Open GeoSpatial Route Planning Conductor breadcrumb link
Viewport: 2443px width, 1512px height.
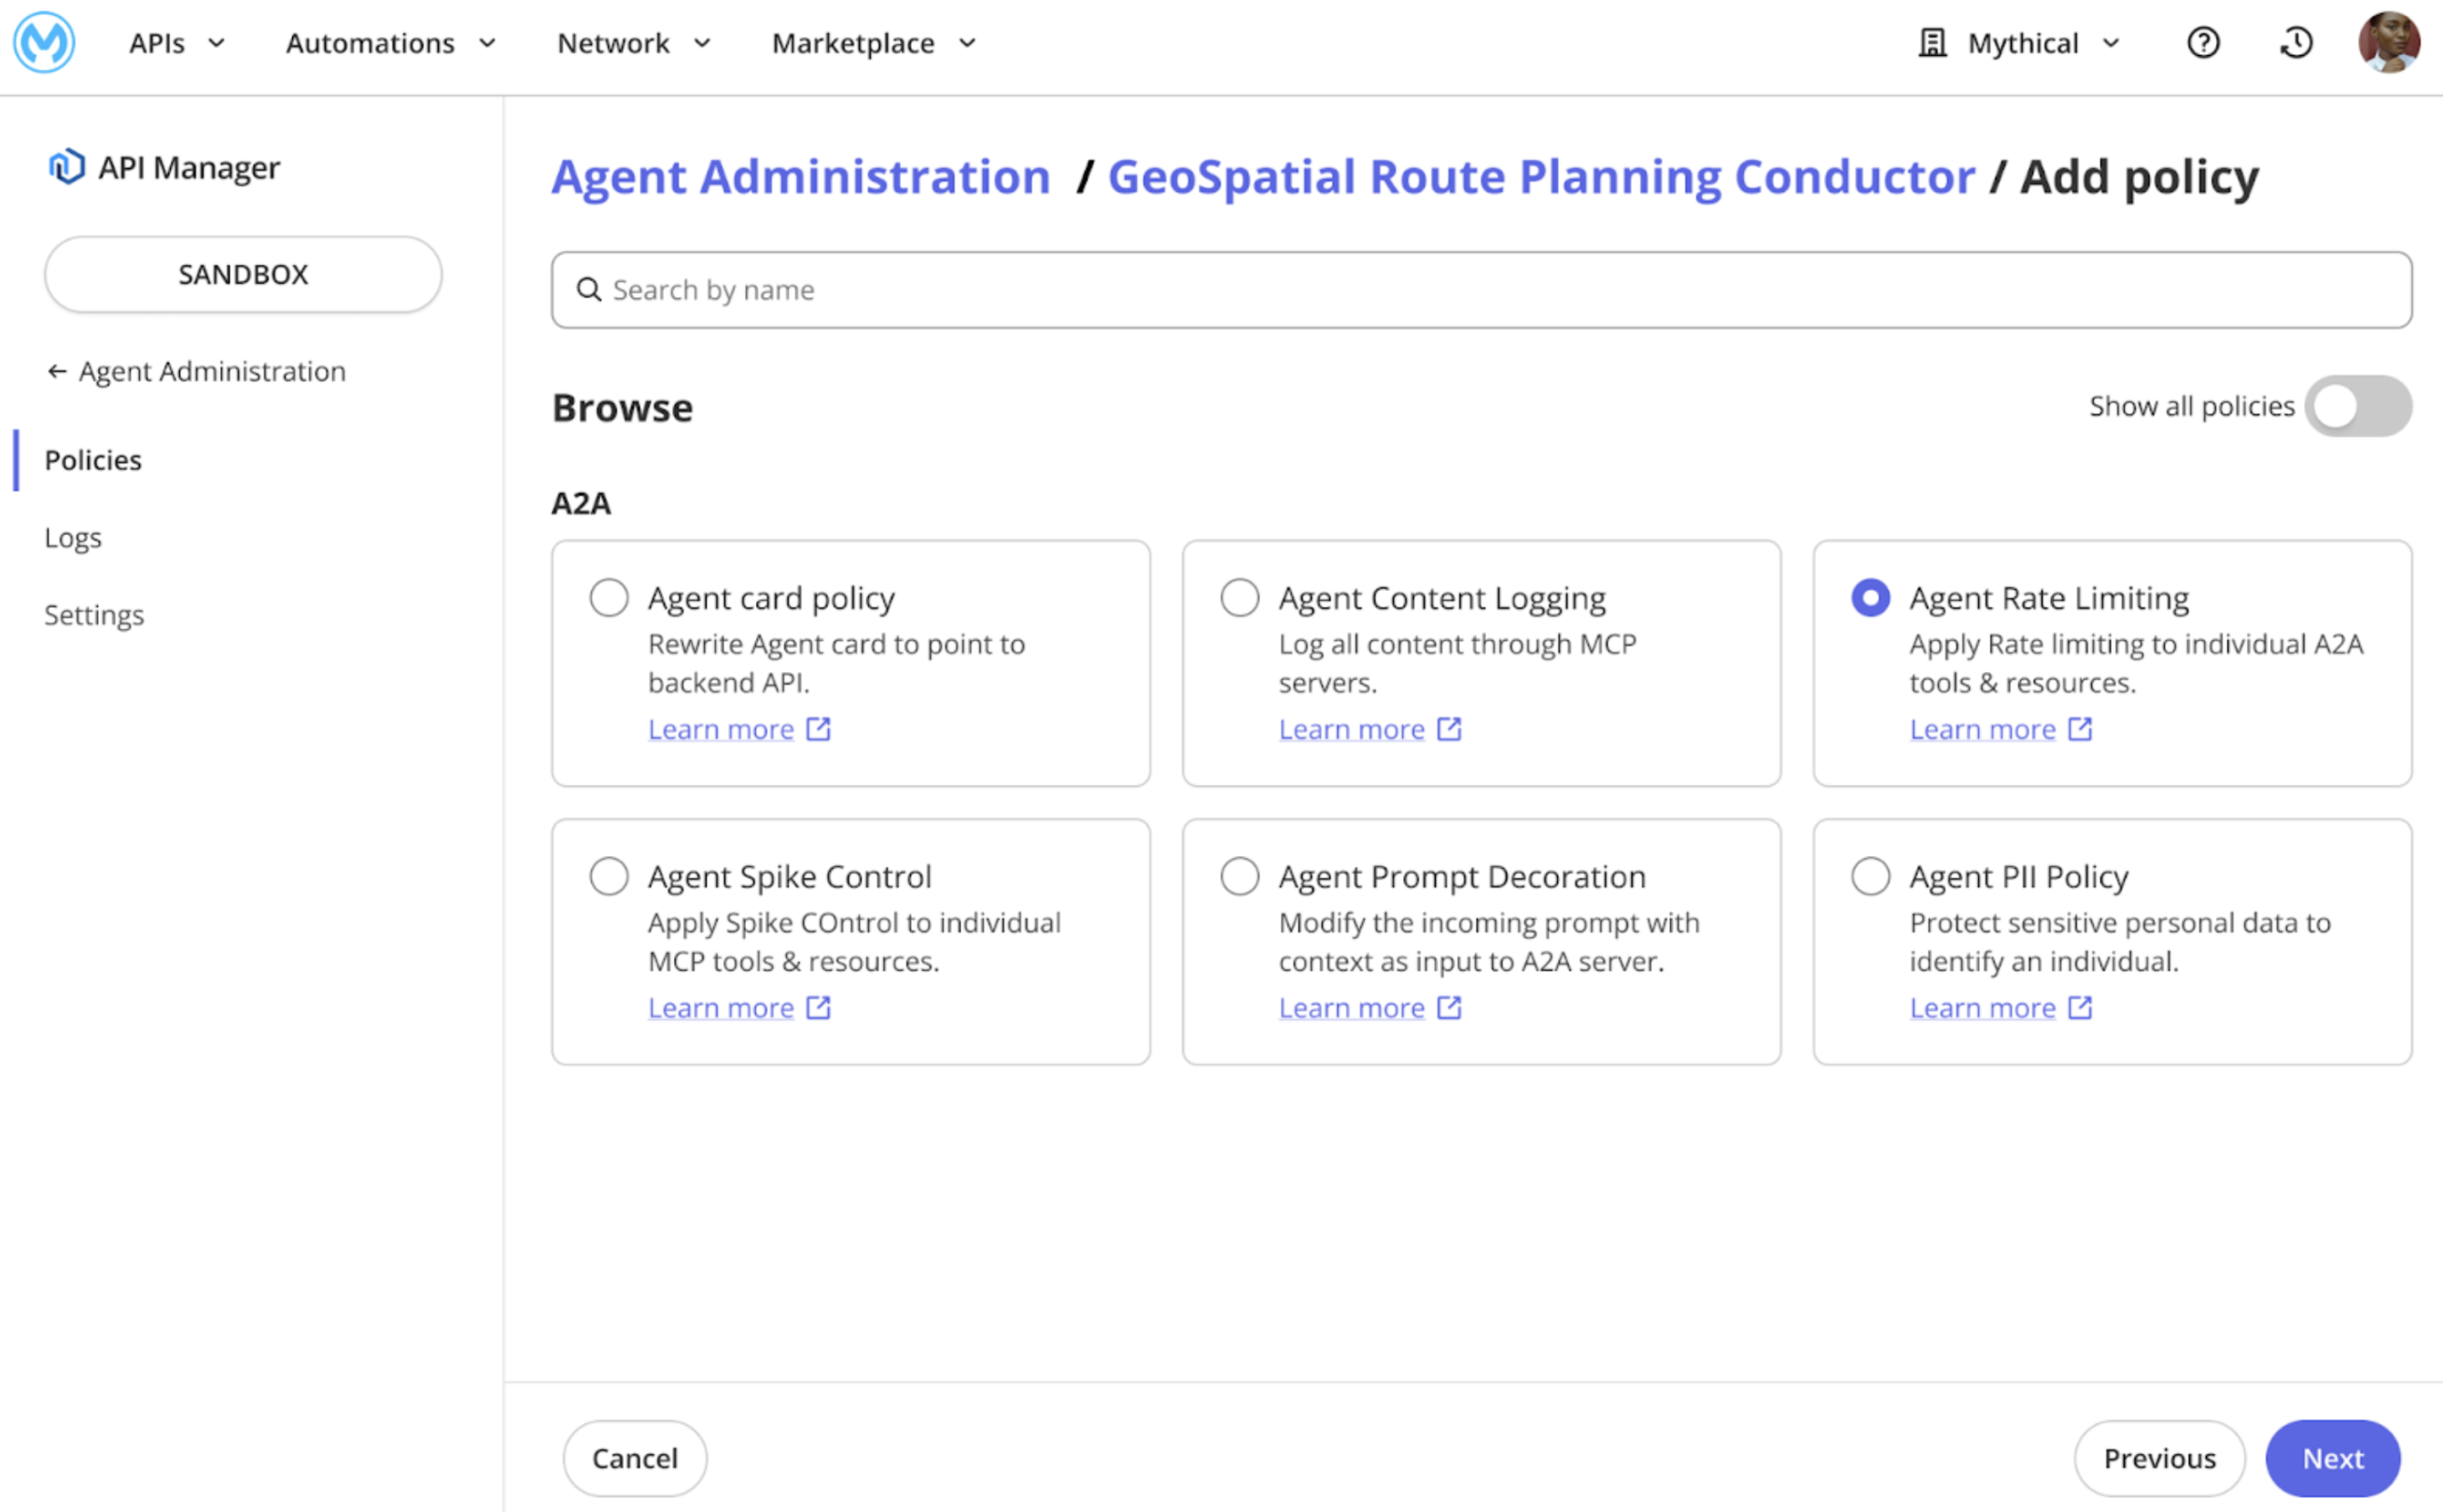click(1541, 176)
